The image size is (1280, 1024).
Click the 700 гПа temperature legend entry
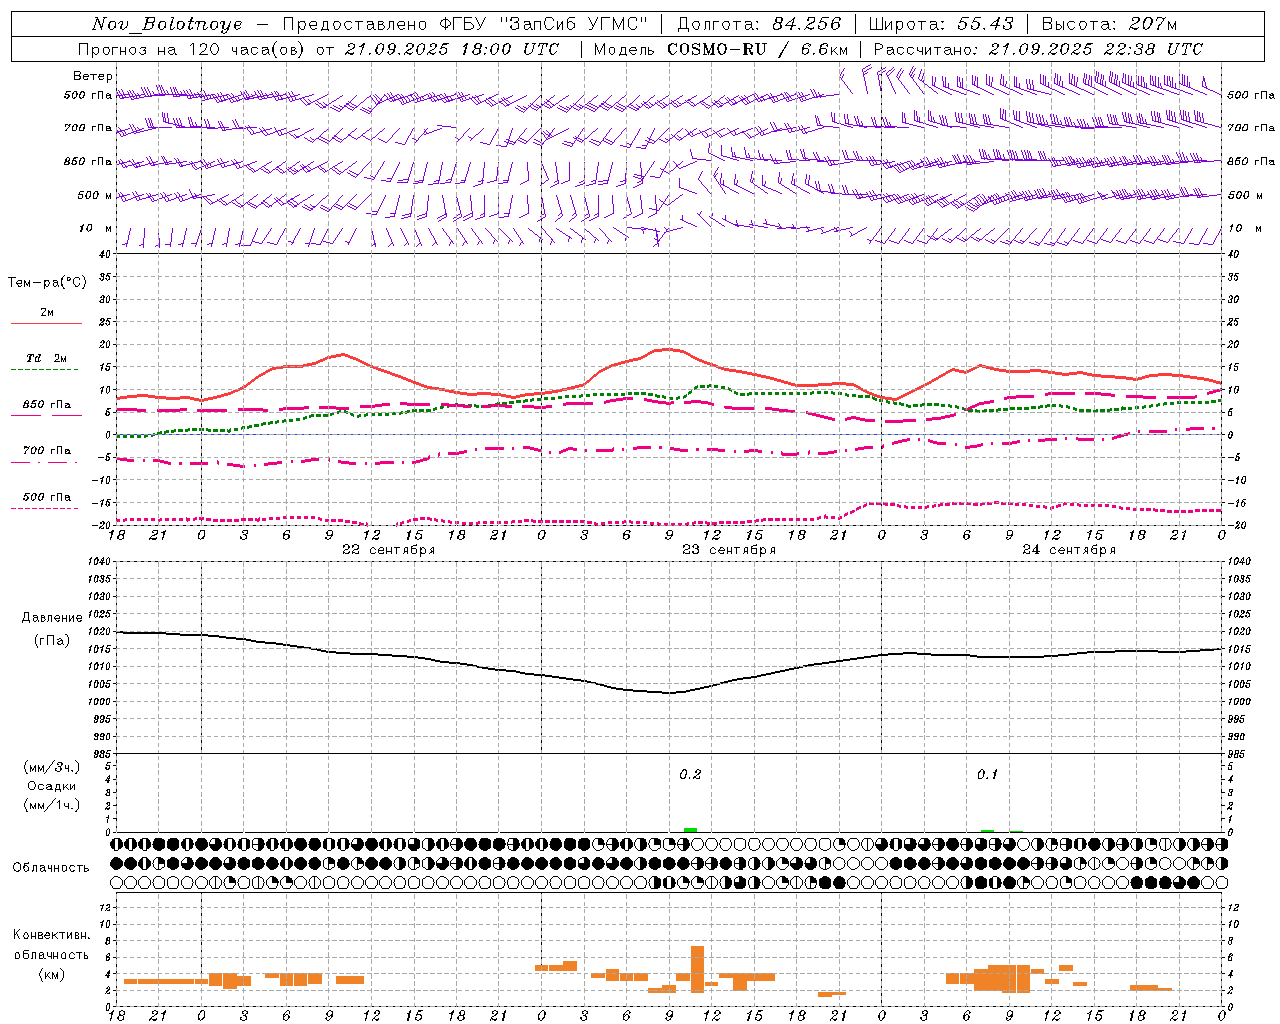47,451
